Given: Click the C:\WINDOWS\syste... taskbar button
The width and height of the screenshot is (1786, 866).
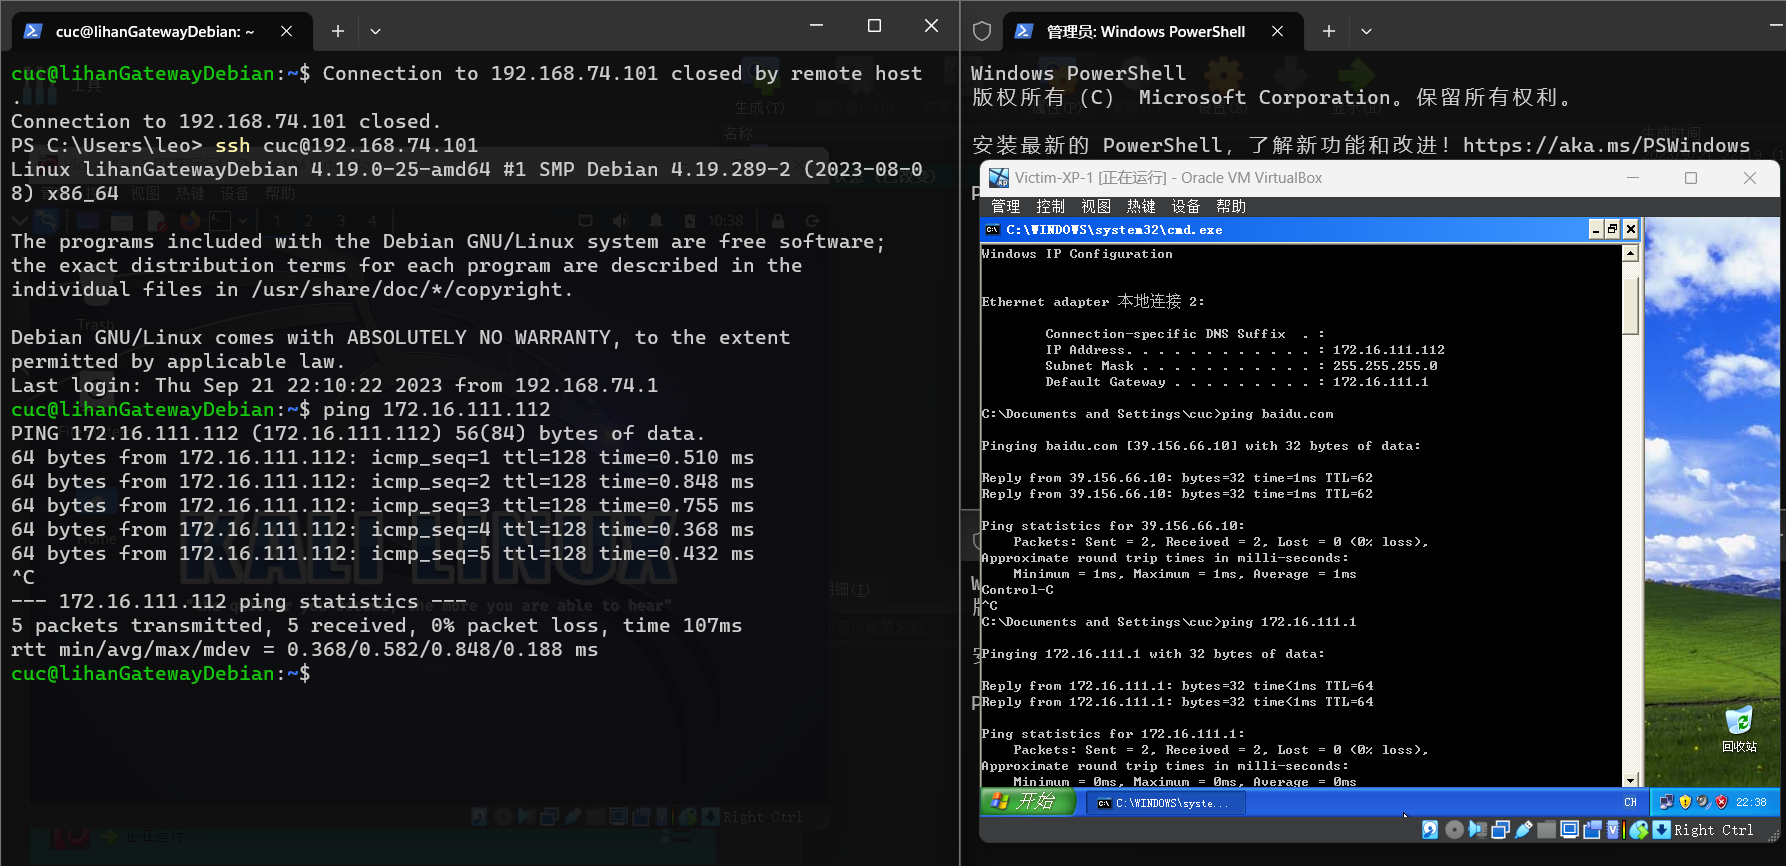Looking at the screenshot, I should (x=1166, y=803).
